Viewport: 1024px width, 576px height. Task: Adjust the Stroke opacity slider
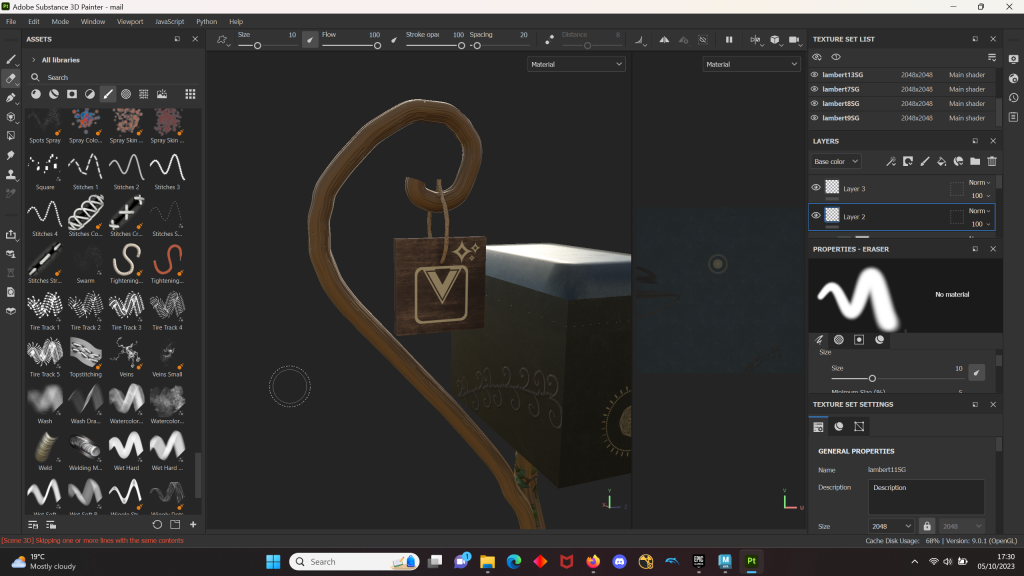click(x=436, y=46)
